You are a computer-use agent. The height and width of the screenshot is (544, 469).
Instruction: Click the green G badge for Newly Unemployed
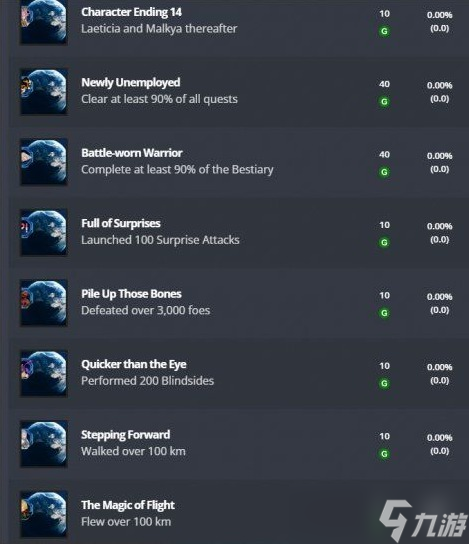pos(384,101)
